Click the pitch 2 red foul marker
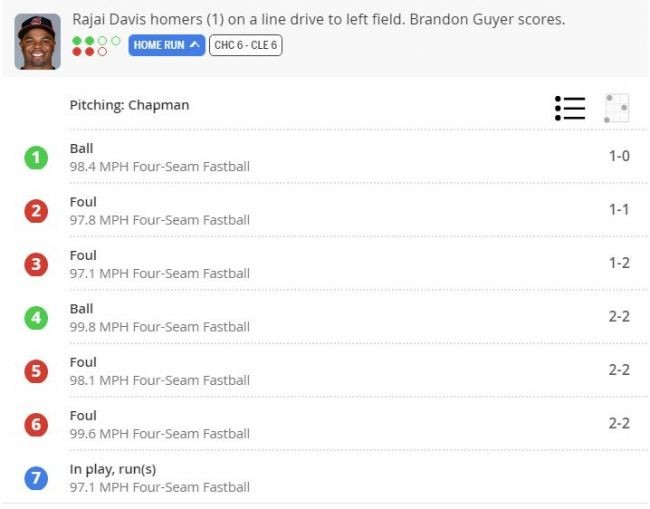This screenshot has height=509, width=650. pyautogui.click(x=36, y=211)
